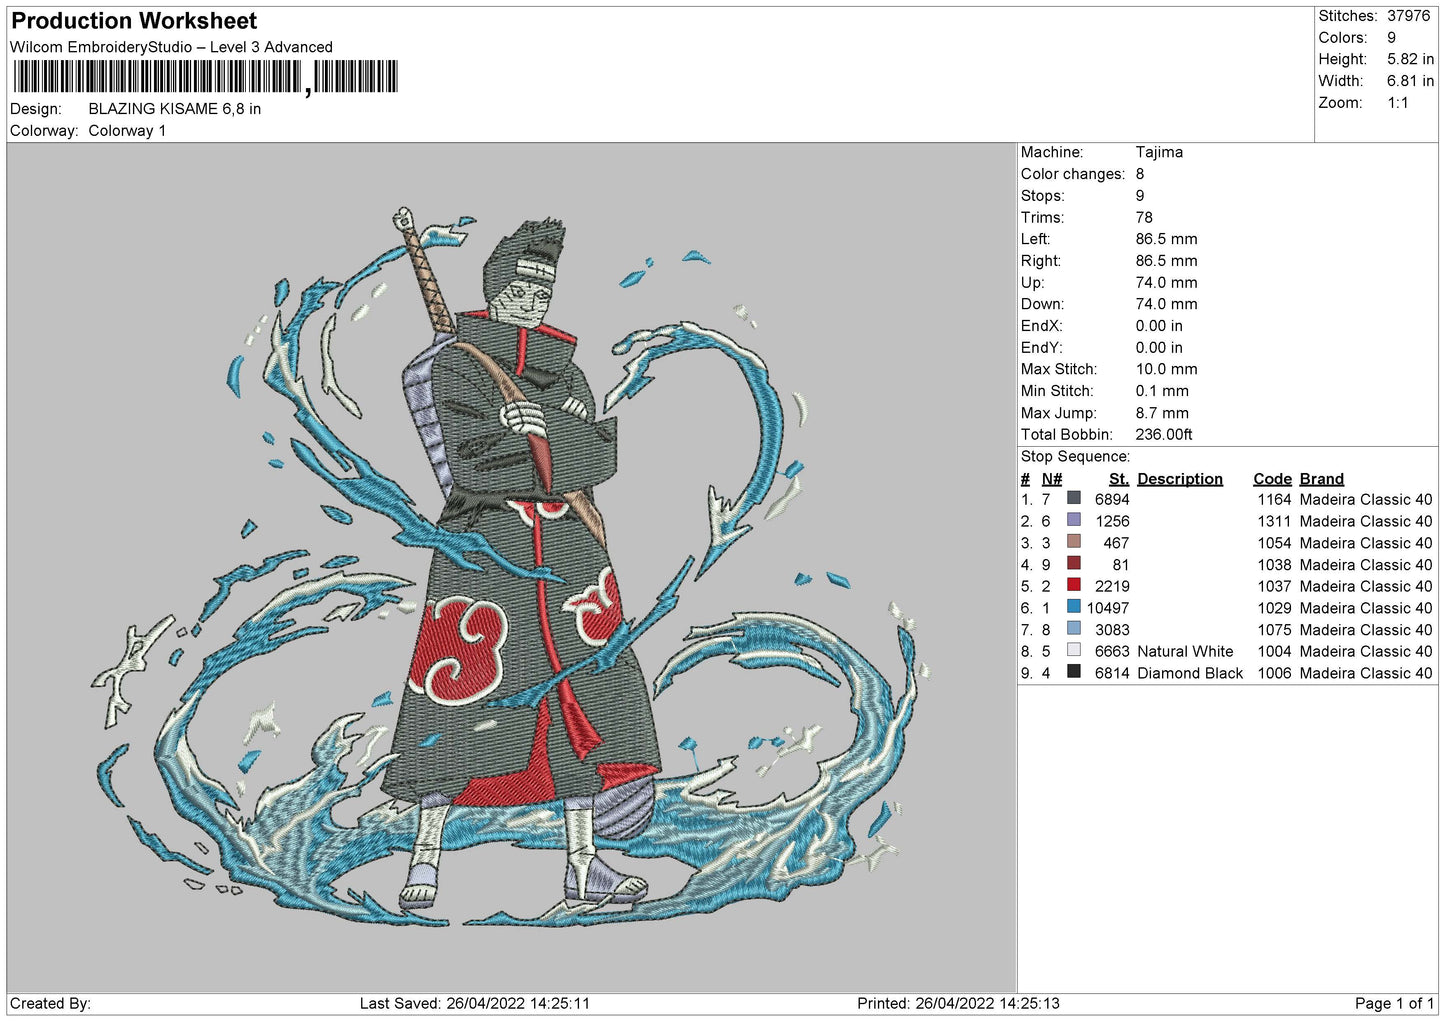This screenshot has height=1021, width=1445.
Task: Click the thread code "1038"
Action: (1275, 565)
